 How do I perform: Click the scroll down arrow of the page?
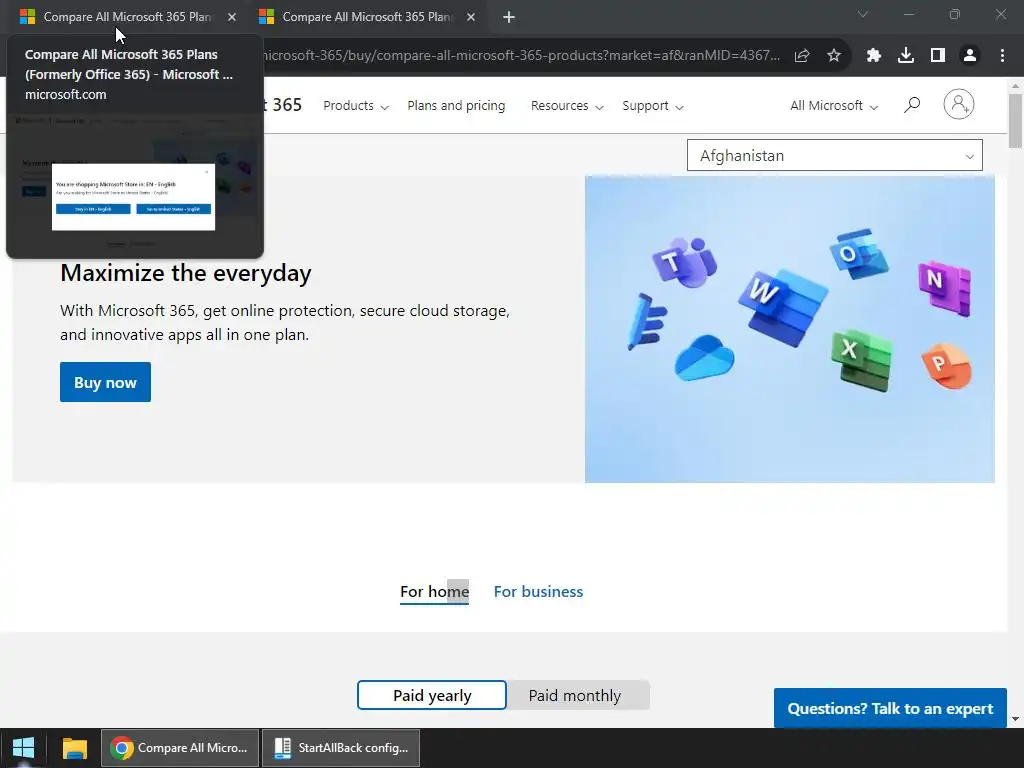pos(1015,719)
